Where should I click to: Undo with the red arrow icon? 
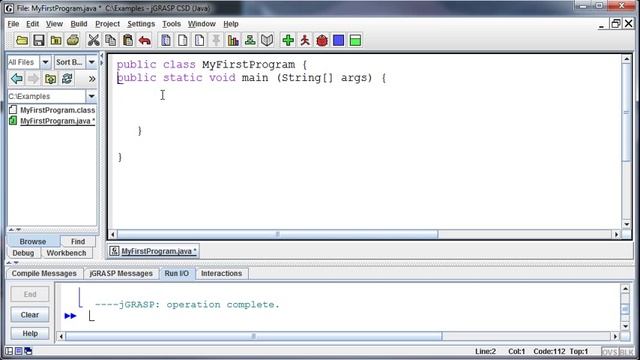pyautogui.click(x=144, y=40)
